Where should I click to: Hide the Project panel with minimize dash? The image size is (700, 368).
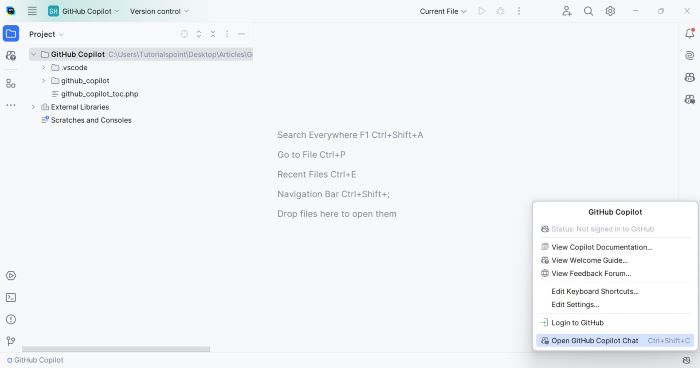tap(242, 34)
